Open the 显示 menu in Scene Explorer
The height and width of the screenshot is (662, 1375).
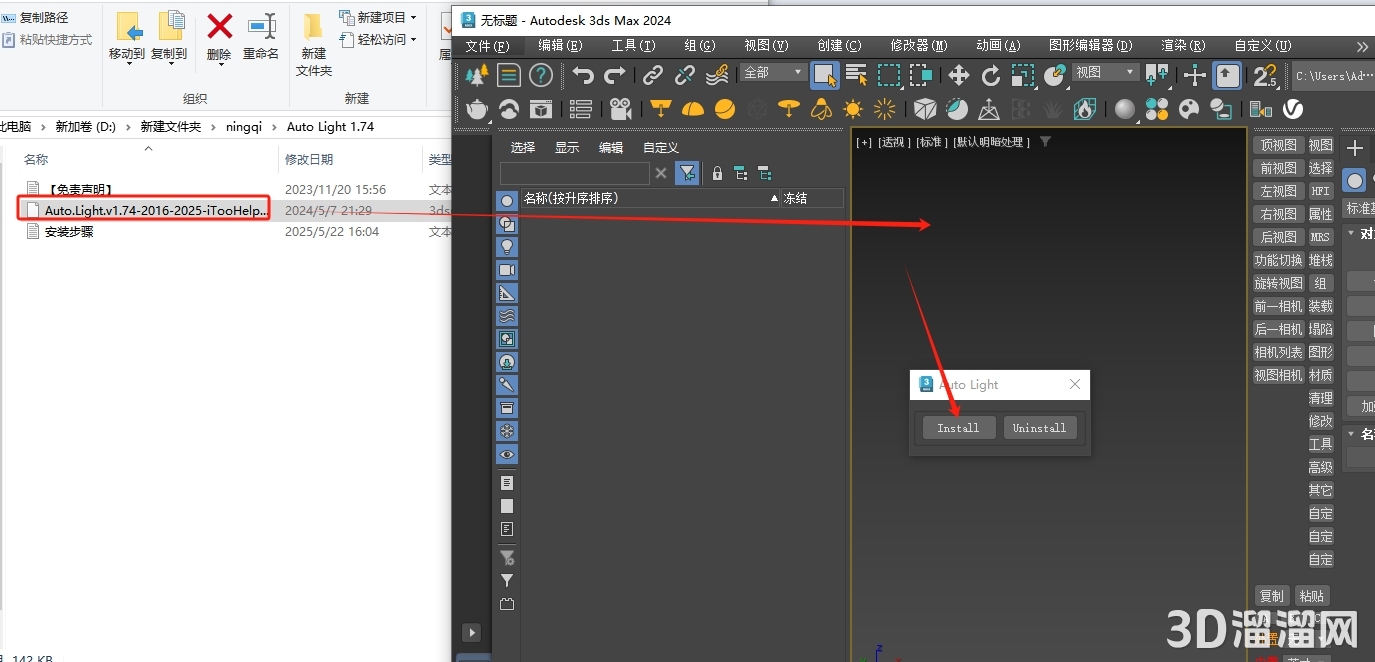coord(567,147)
